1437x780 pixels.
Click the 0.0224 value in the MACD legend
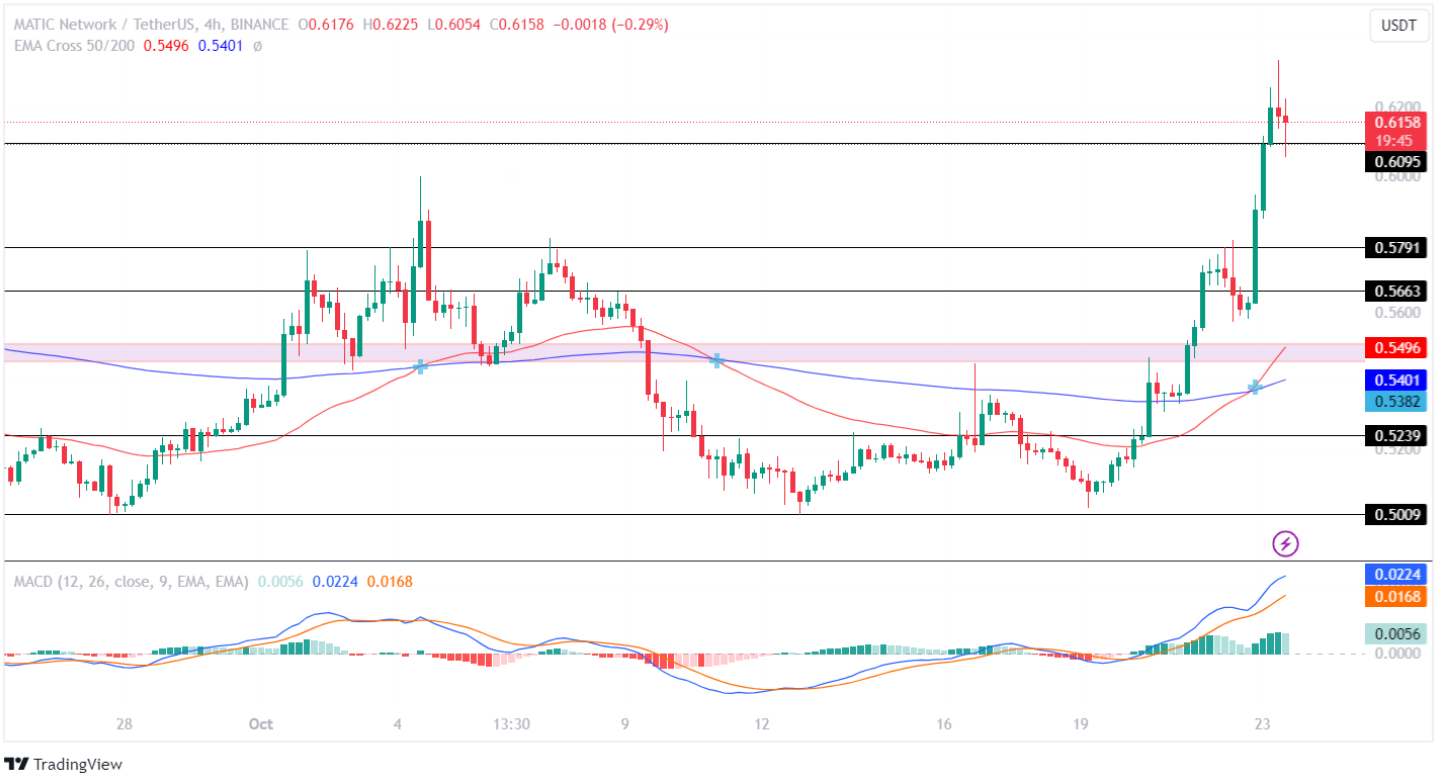tap(335, 581)
